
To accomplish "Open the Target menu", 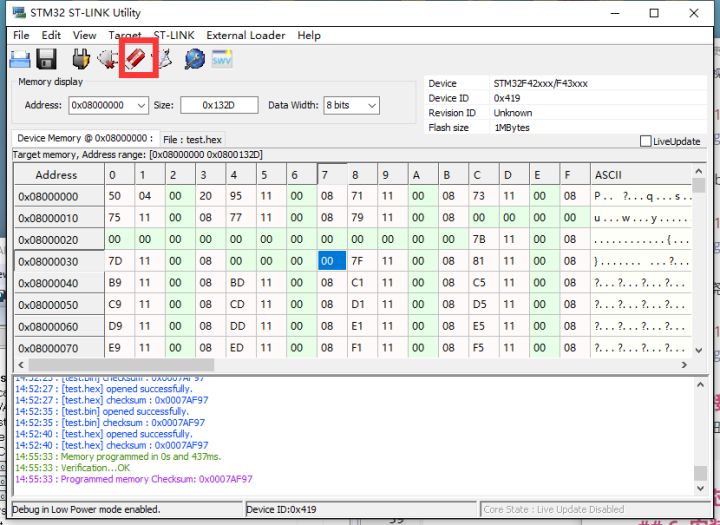I will coord(125,35).
